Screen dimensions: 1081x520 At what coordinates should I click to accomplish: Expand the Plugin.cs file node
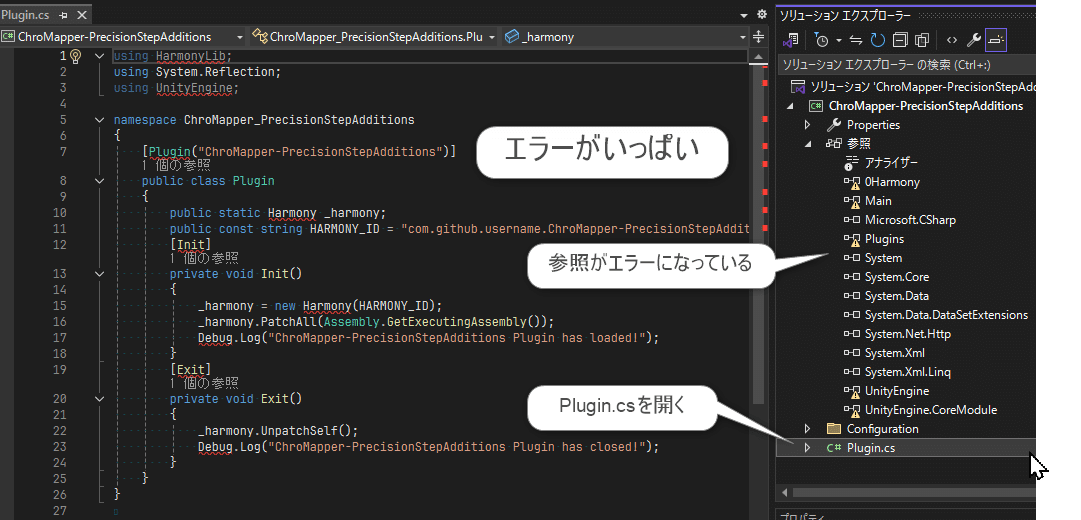pos(807,448)
